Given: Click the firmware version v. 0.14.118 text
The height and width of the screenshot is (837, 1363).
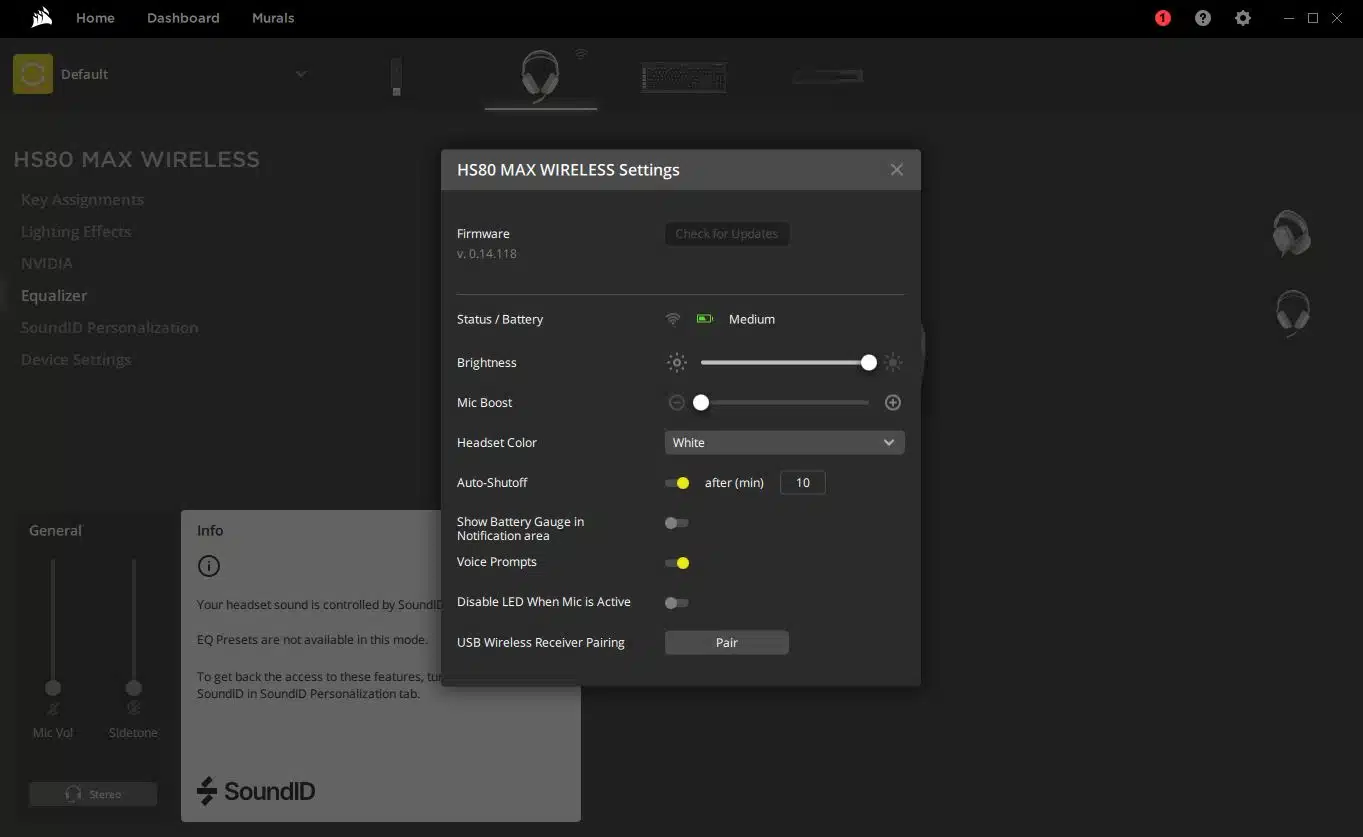Looking at the screenshot, I should [x=487, y=254].
